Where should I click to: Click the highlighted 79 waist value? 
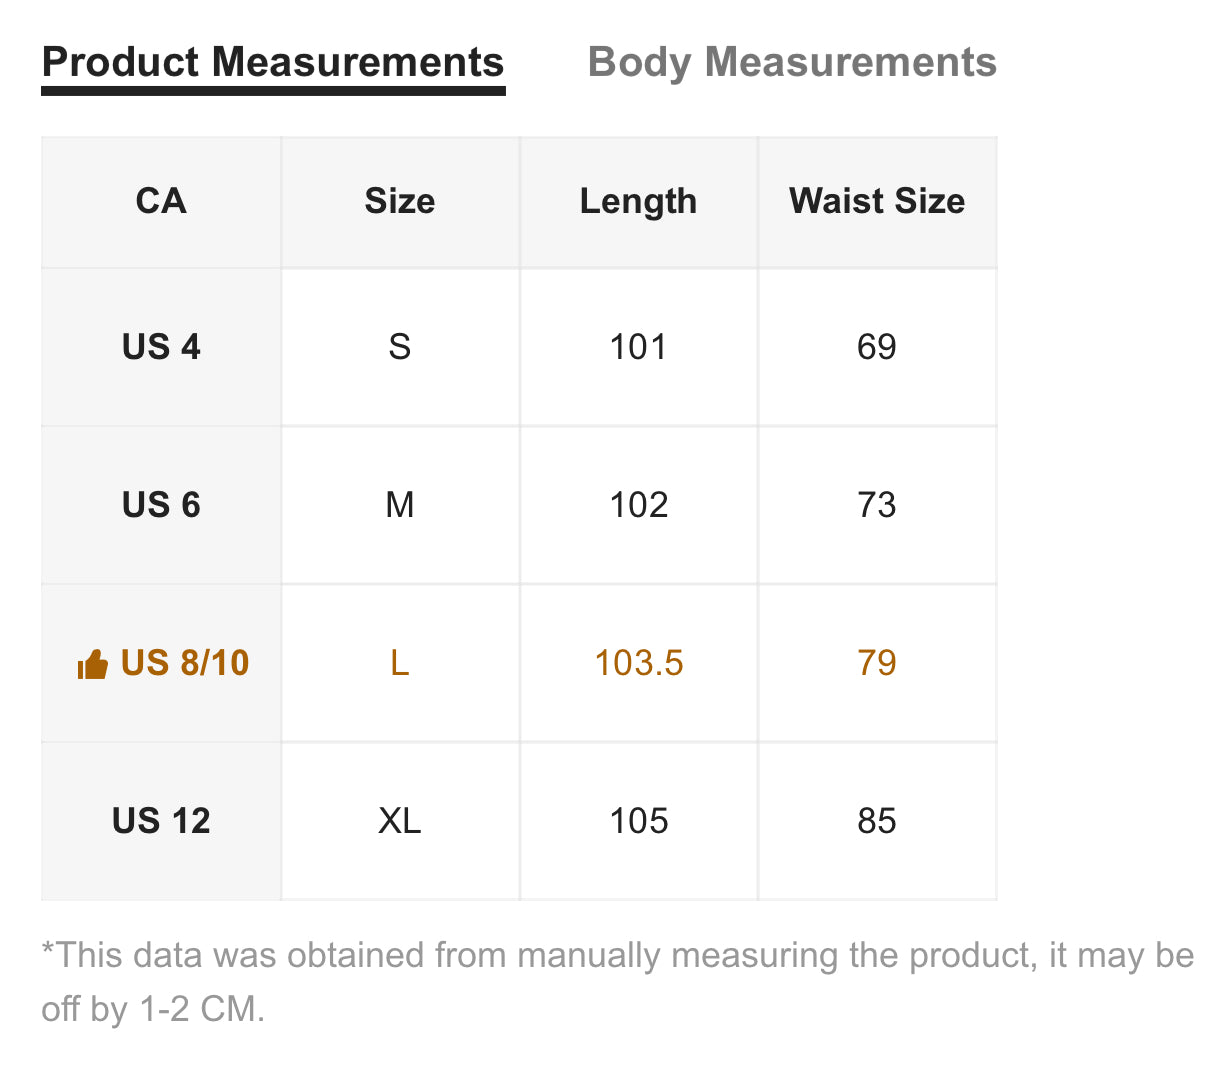click(877, 663)
